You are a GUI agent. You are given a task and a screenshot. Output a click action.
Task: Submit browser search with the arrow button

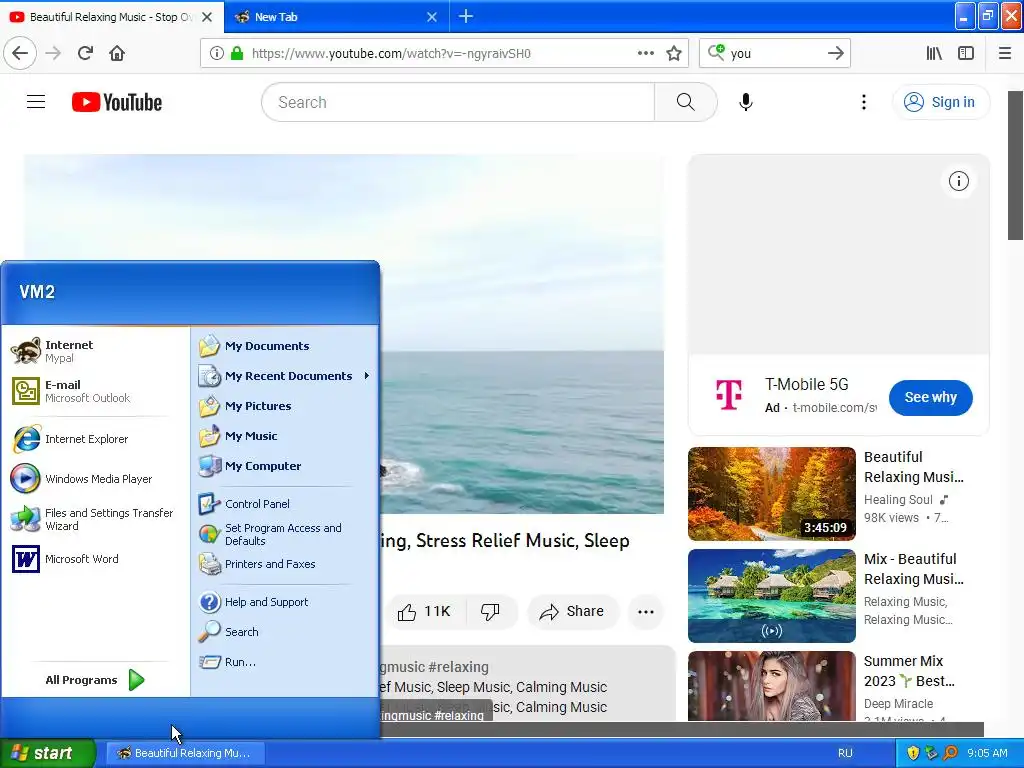click(836, 53)
